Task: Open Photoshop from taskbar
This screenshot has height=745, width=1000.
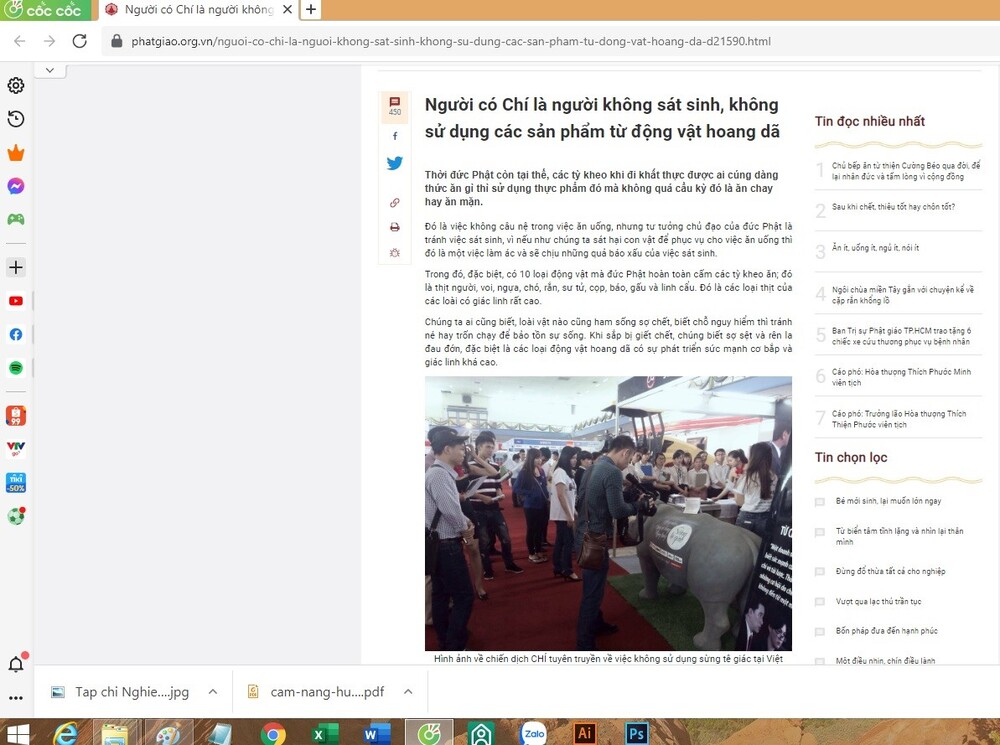Action: (x=636, y=734)
